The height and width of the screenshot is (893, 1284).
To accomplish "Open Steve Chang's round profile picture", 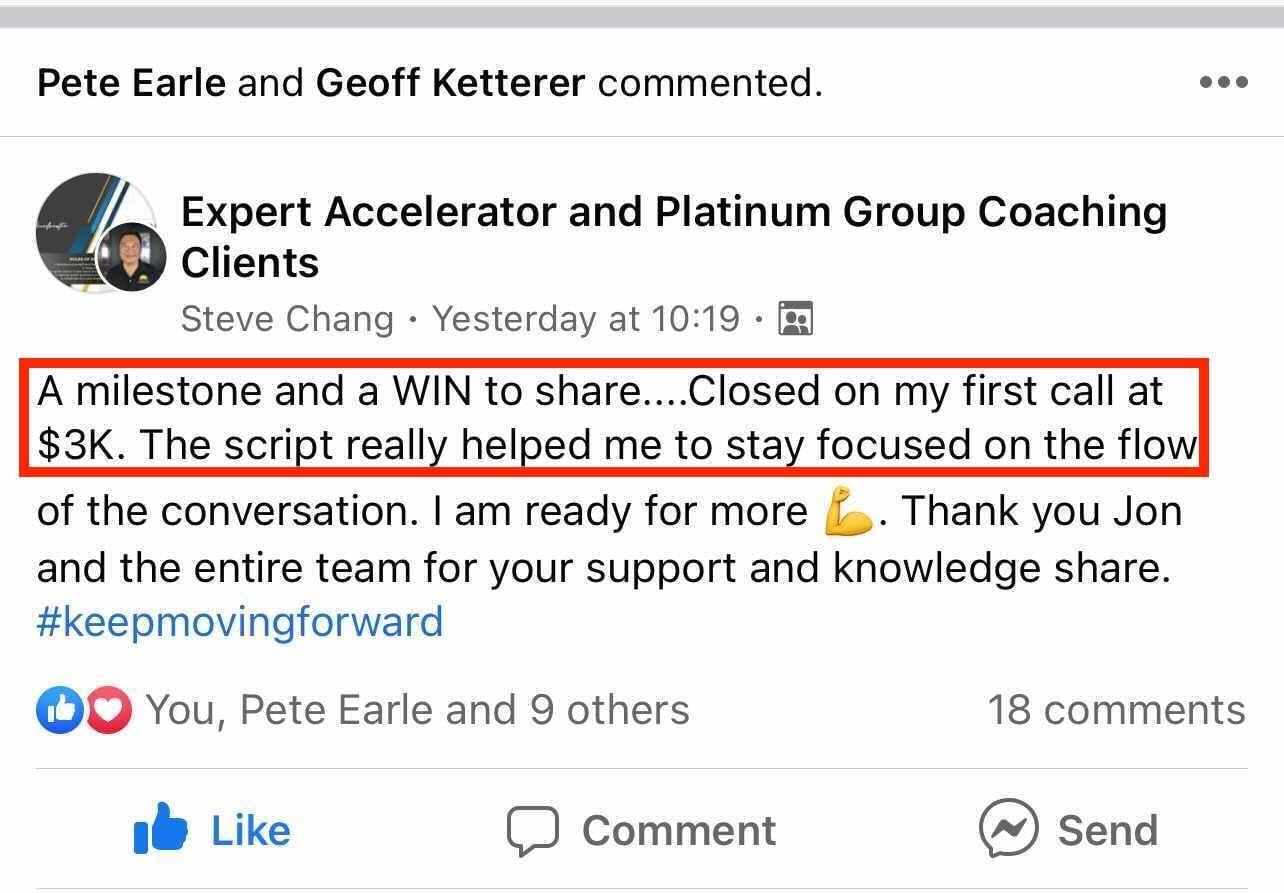I will pyautogui.click(x=132, y=257).
